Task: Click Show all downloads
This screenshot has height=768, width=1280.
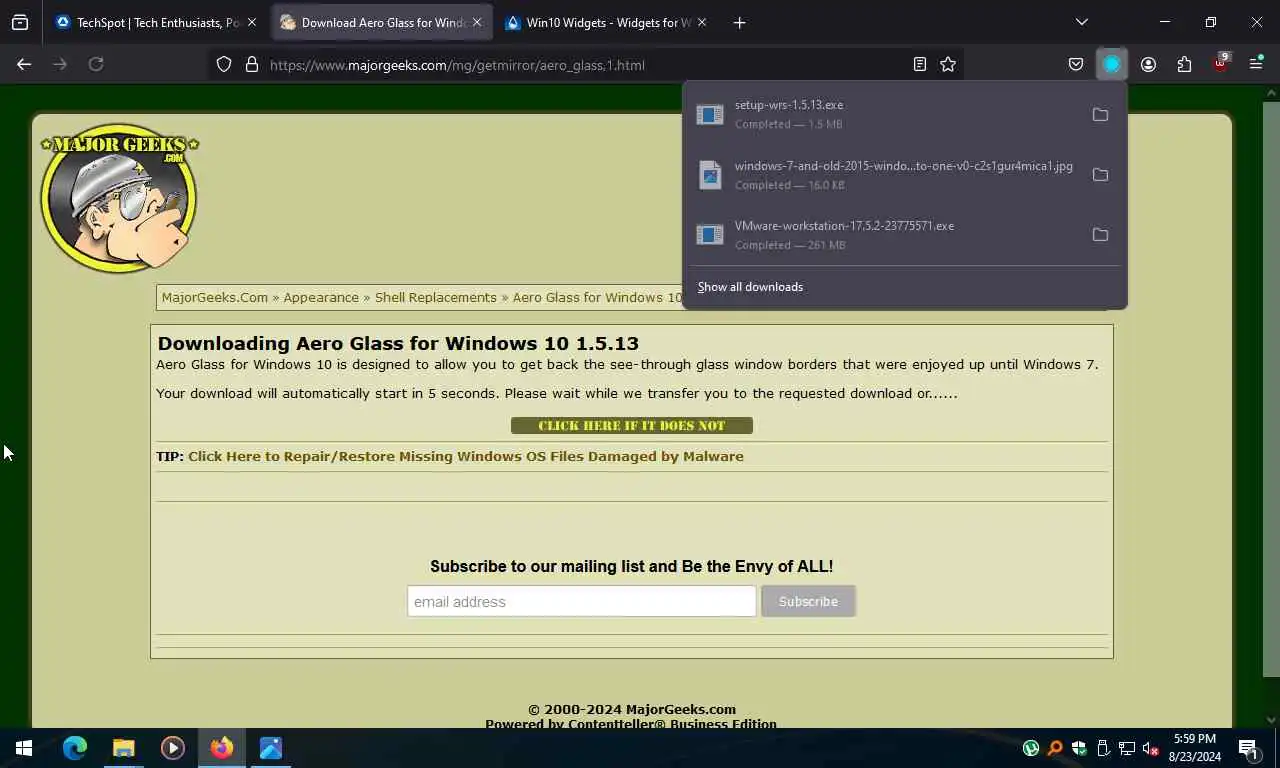Action: pos(750,287)
